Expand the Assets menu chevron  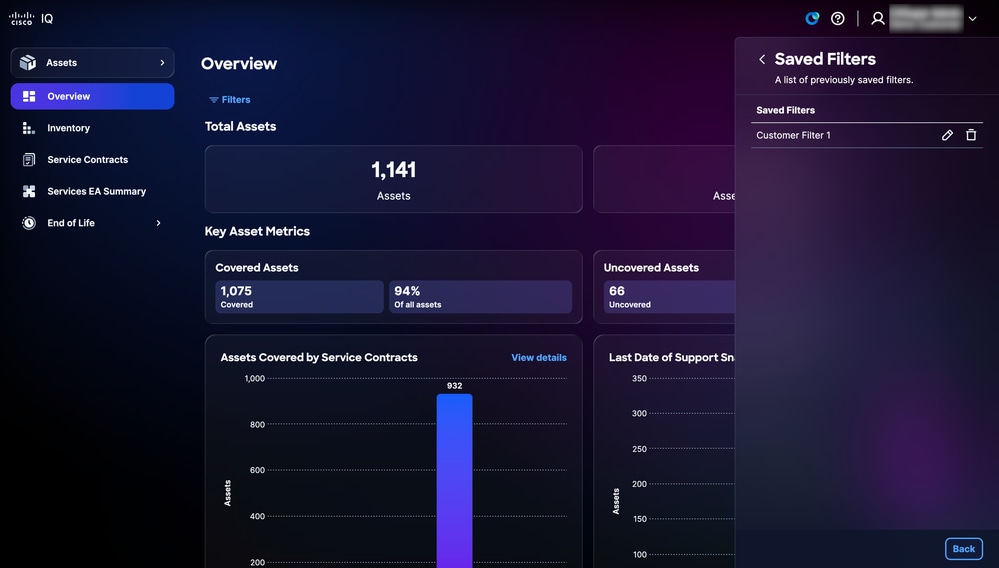click(x=162, y=62)
